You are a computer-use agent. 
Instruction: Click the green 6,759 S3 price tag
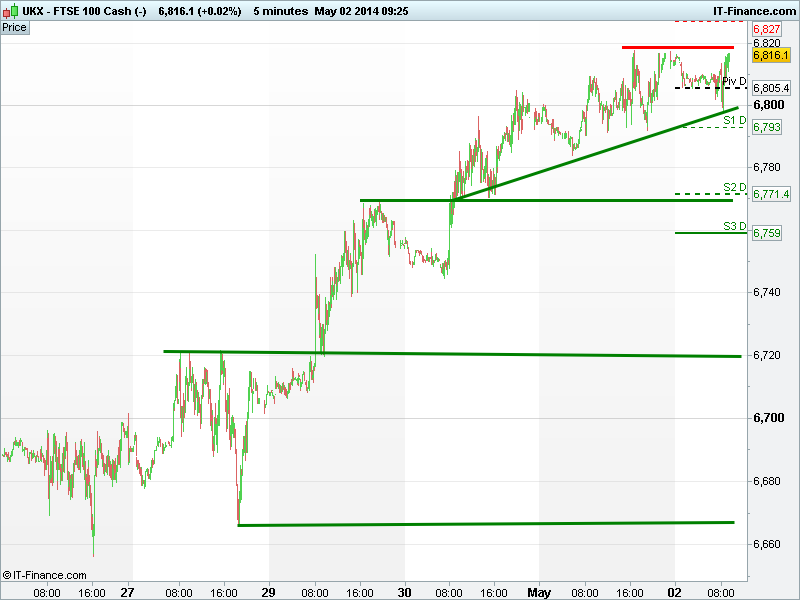tap(767, 233)
